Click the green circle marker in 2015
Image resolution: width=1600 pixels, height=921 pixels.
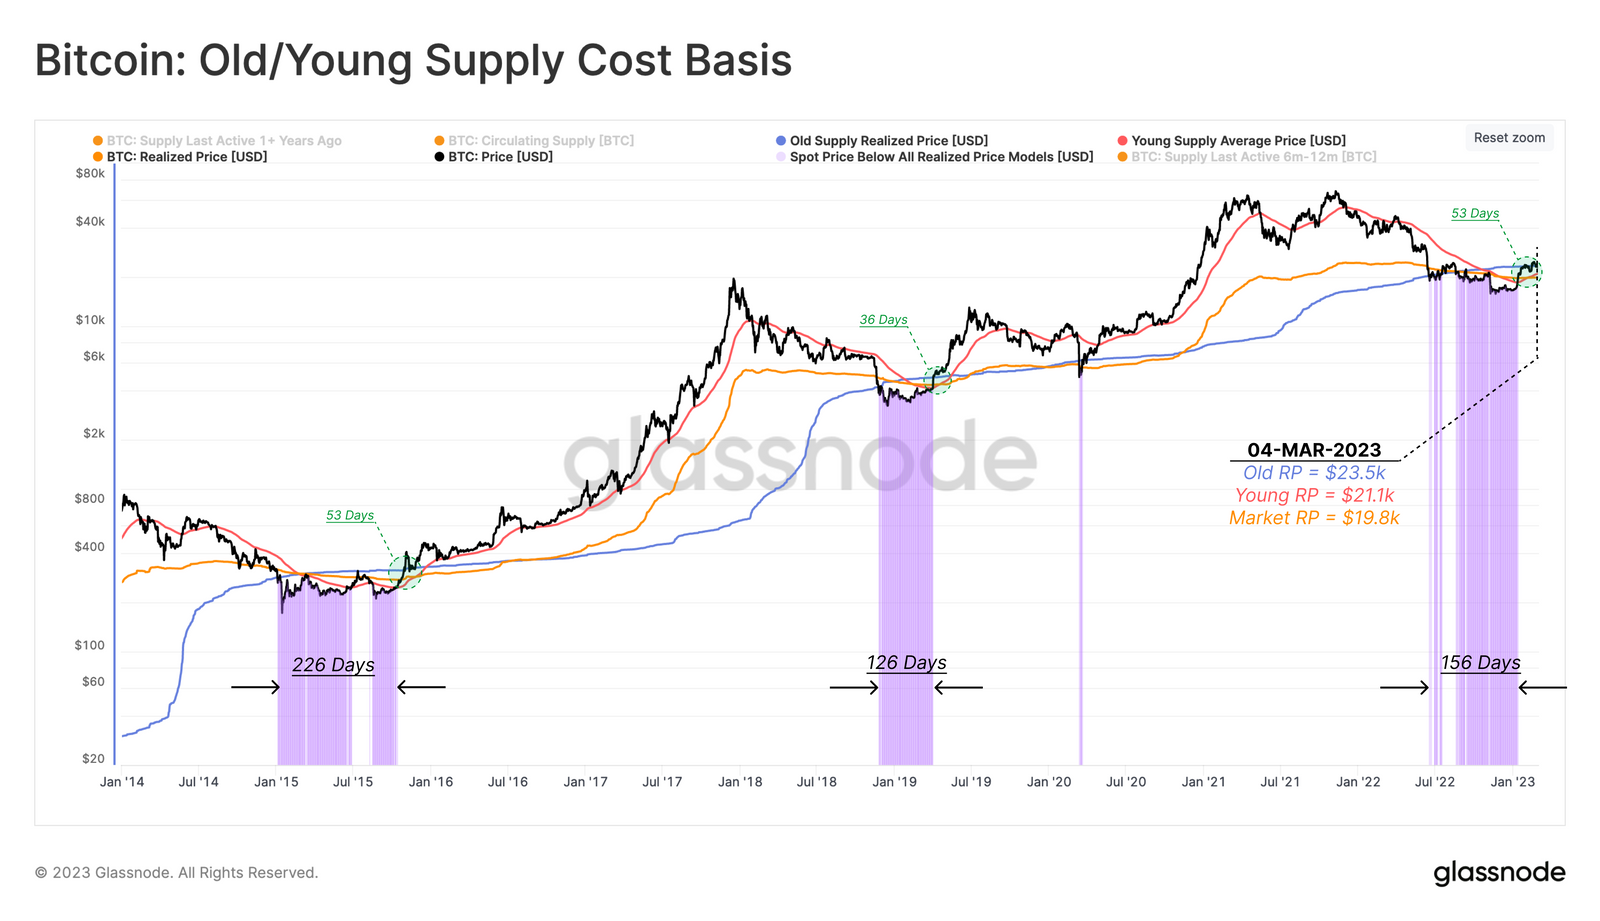(x=405, y=572)
